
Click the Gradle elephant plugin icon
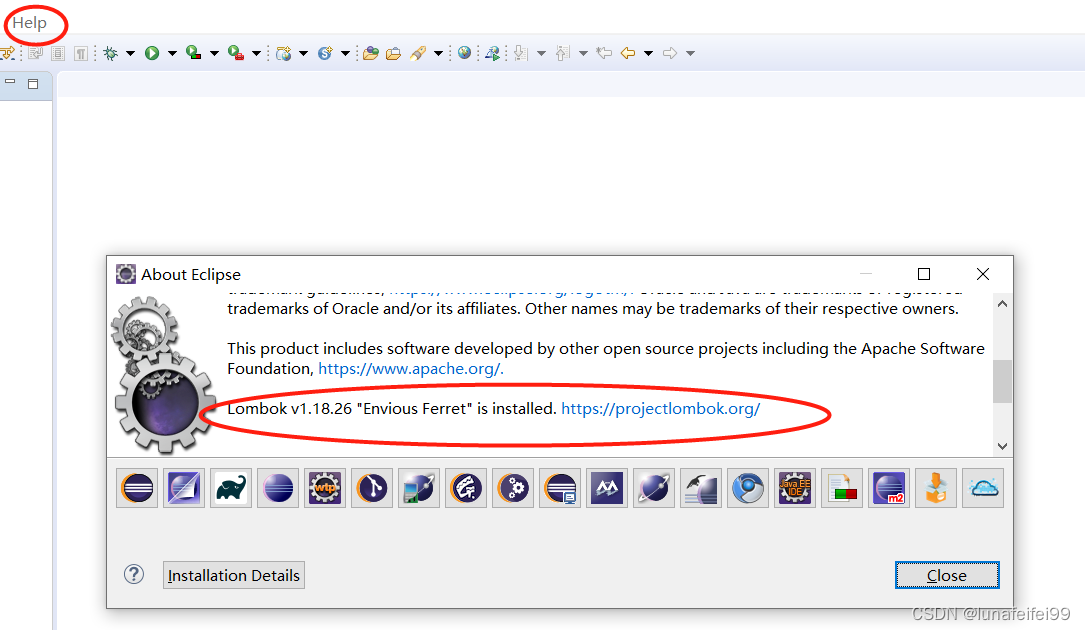231,488
